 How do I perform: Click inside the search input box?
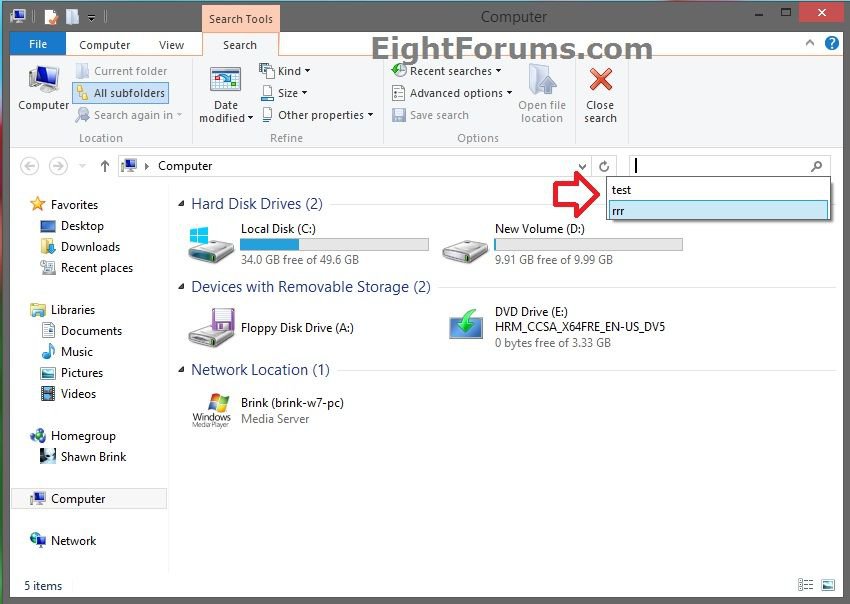(718, 166)
